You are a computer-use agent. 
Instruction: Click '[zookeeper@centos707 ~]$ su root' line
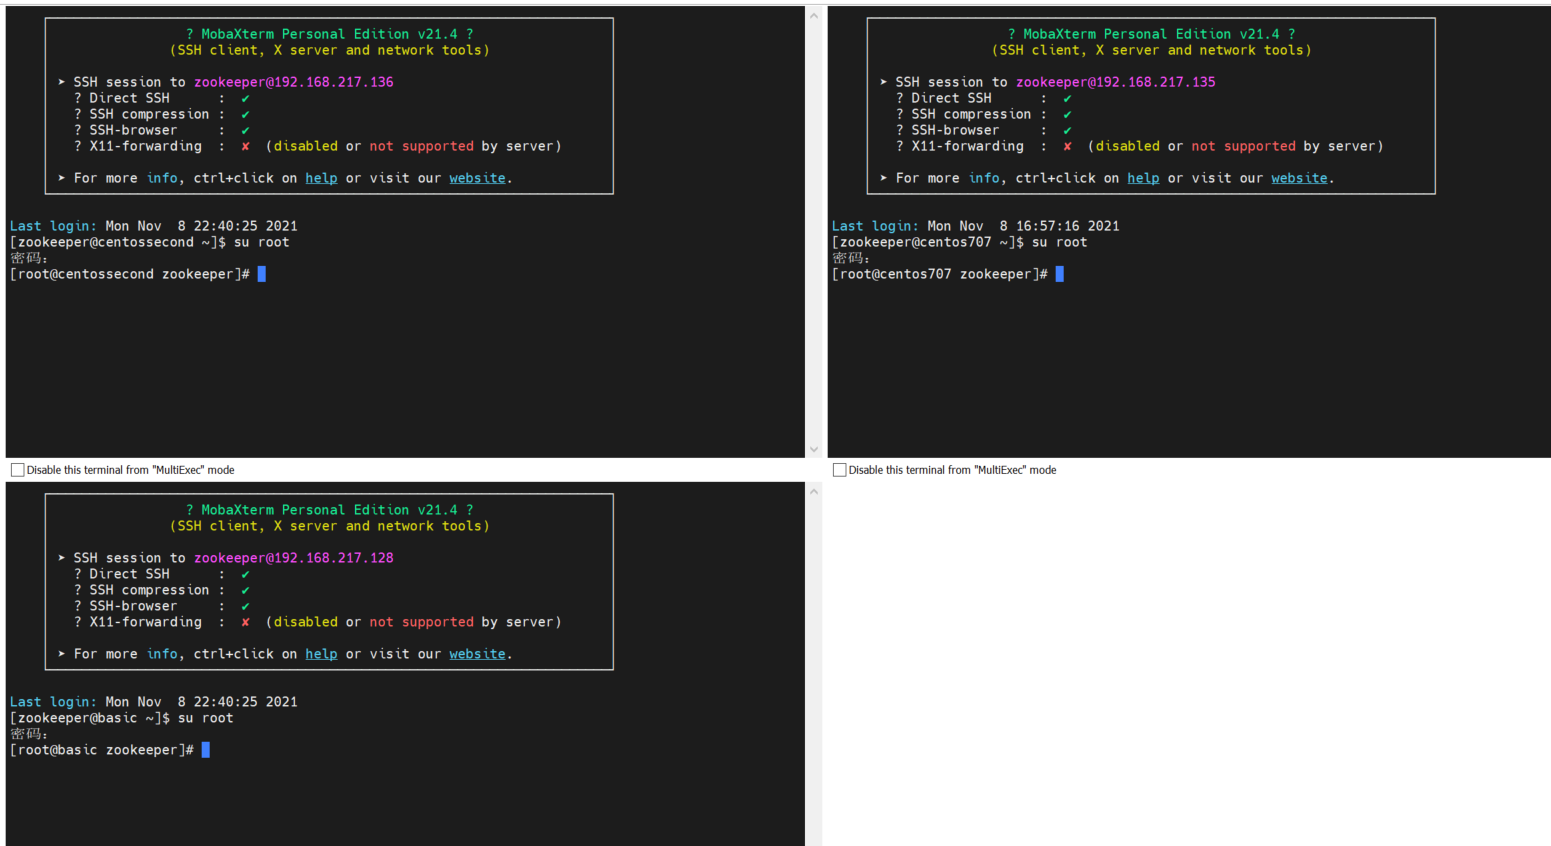960,242
